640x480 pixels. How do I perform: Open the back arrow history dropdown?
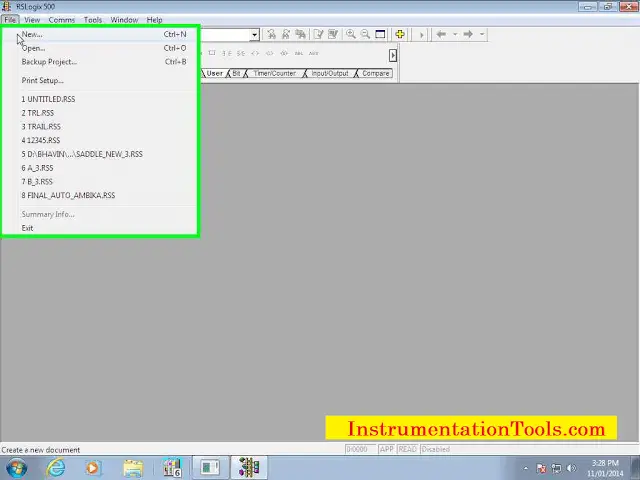(x=455, y=34)
